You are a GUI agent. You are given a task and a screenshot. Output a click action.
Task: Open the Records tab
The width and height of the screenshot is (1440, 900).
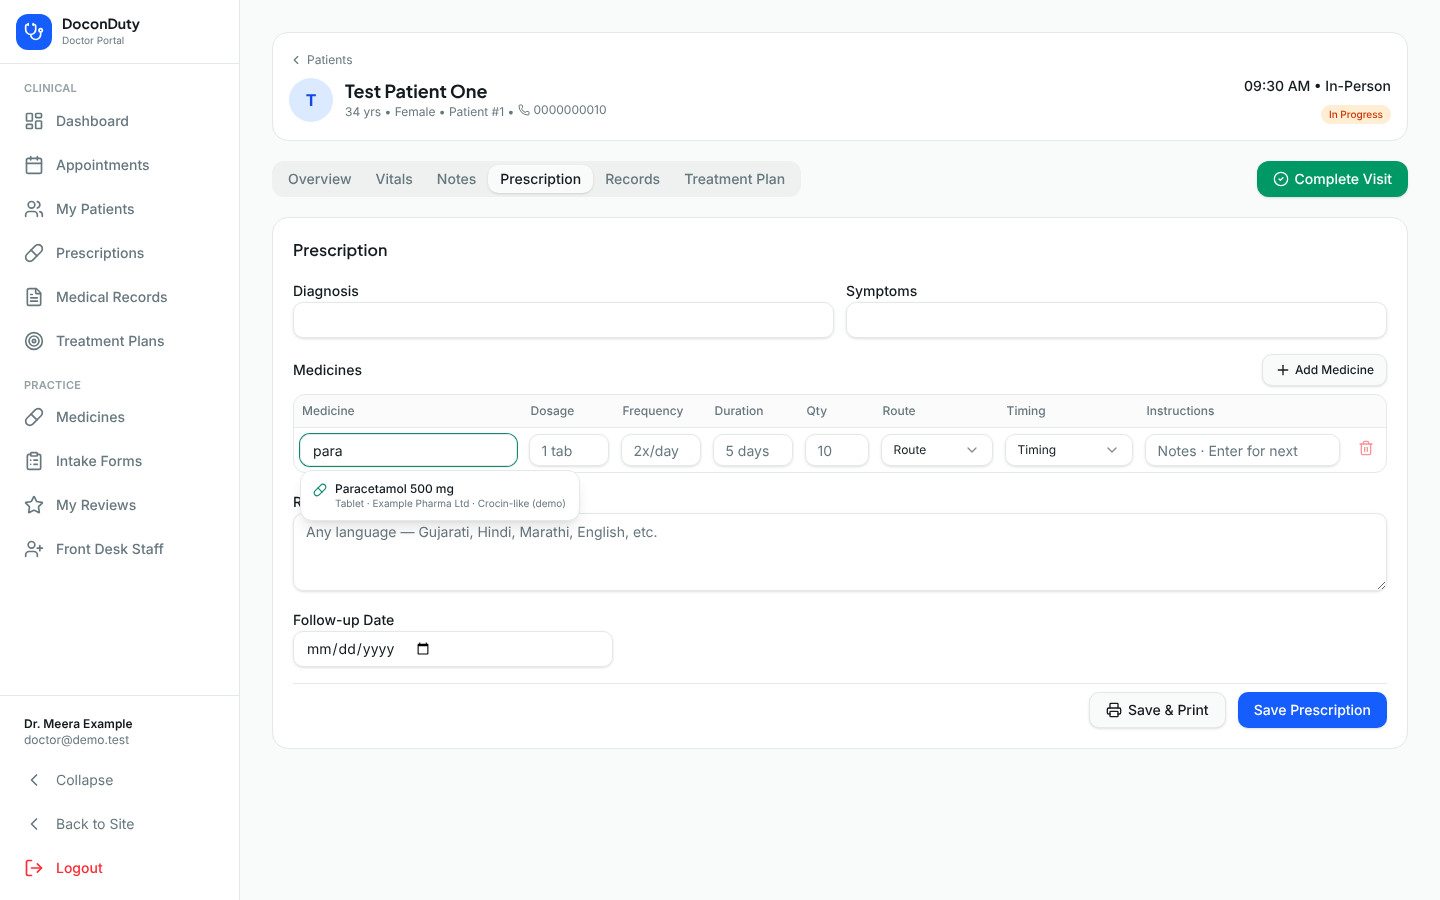point(632,179)
